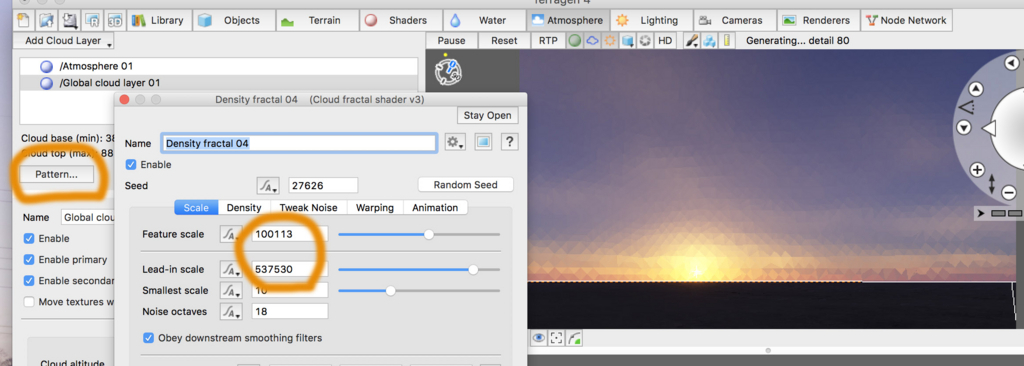Click the Save Project toolbar icon
Screen dimensions: 1024x366
point(70,20)
